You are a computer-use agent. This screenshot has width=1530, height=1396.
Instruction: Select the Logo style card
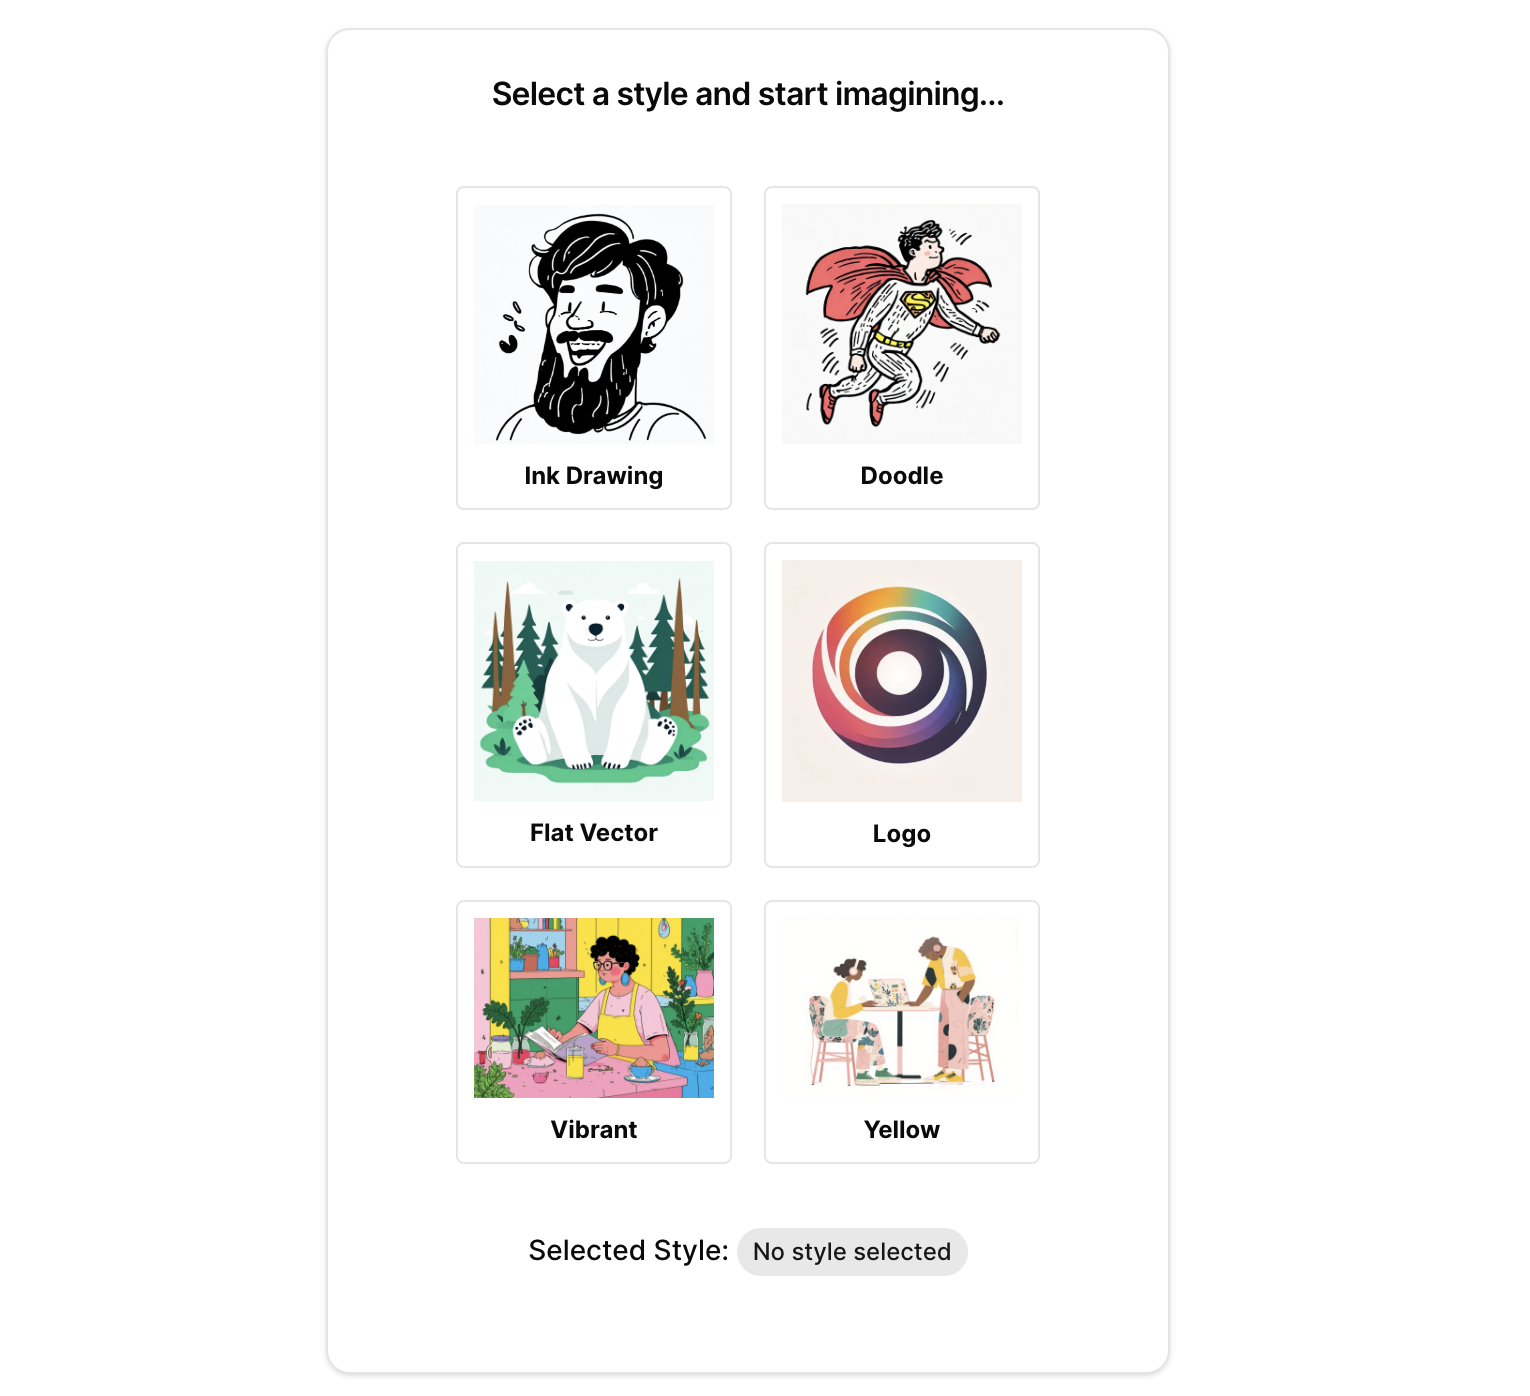pyautogui.click(x=902, y=705)
